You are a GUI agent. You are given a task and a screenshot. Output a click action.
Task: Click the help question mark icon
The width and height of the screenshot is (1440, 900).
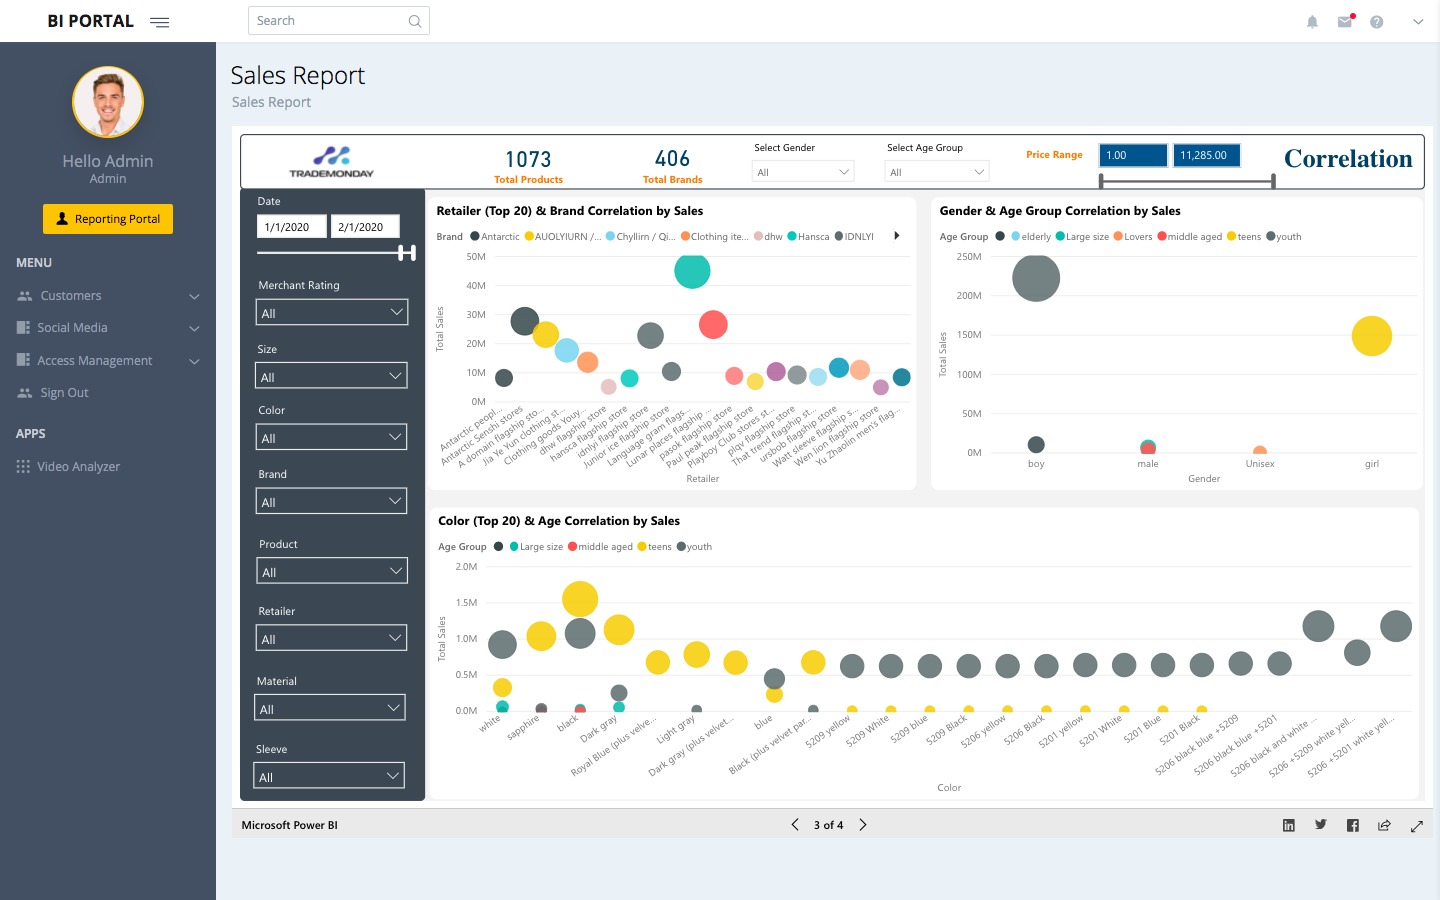pos(1377,22)
